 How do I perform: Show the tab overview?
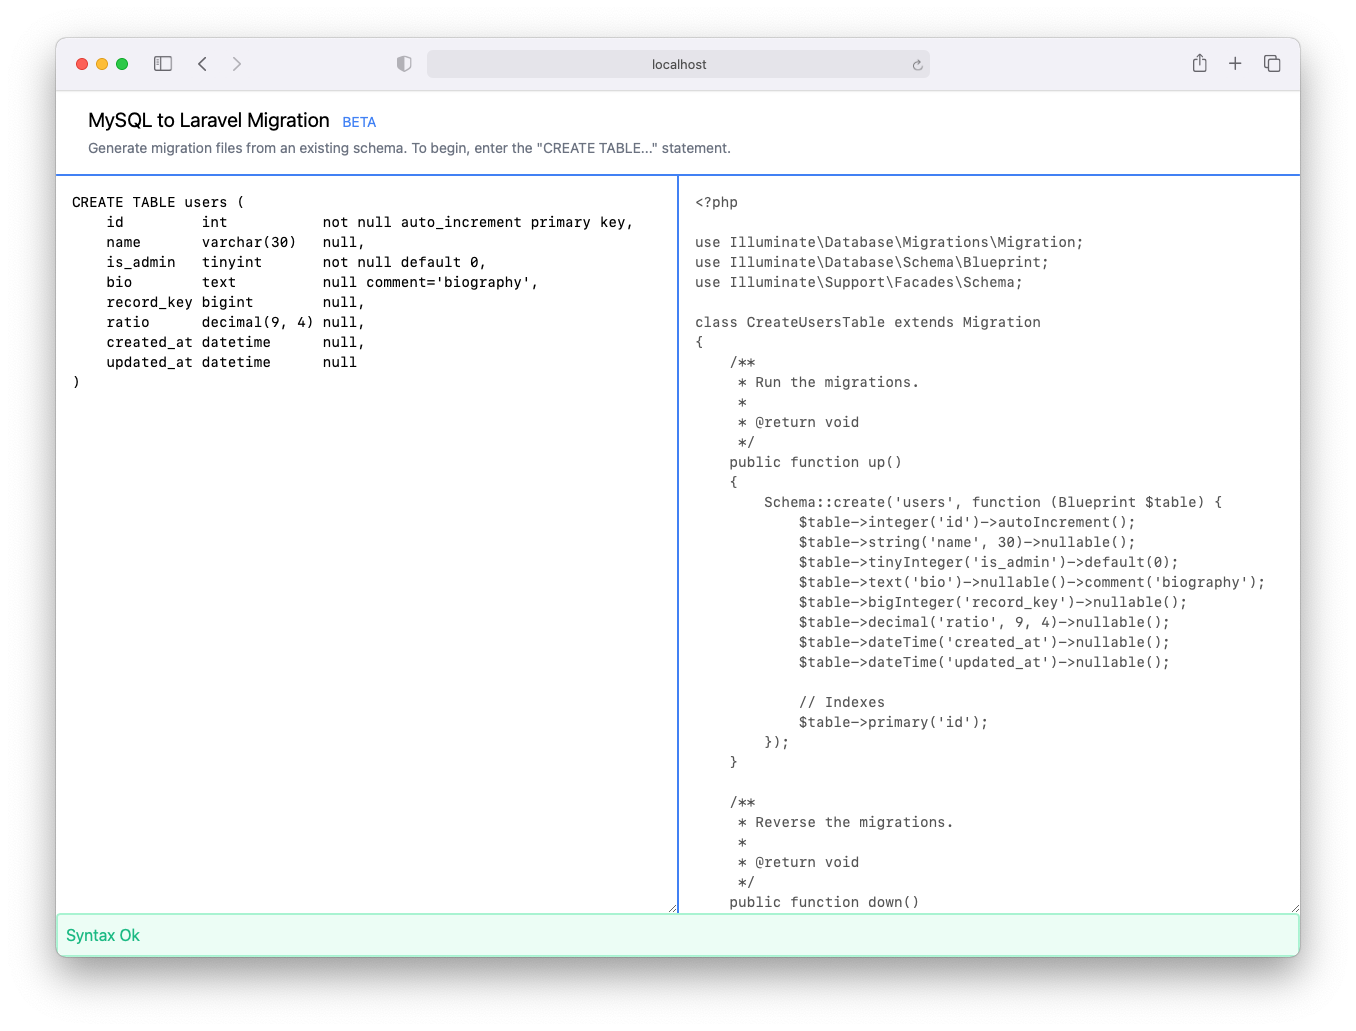coord(1271,63)
